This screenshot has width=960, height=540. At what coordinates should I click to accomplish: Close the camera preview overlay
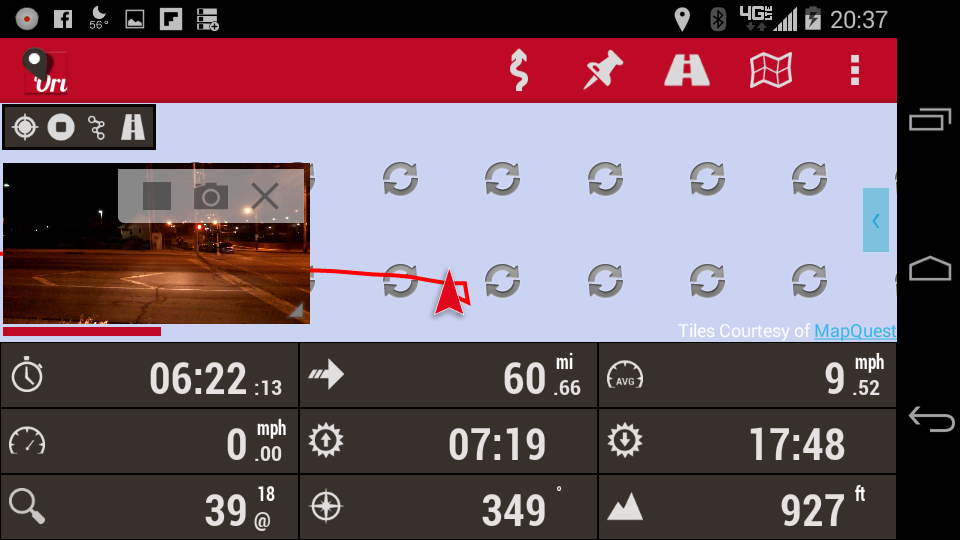(x=265, y=197)
